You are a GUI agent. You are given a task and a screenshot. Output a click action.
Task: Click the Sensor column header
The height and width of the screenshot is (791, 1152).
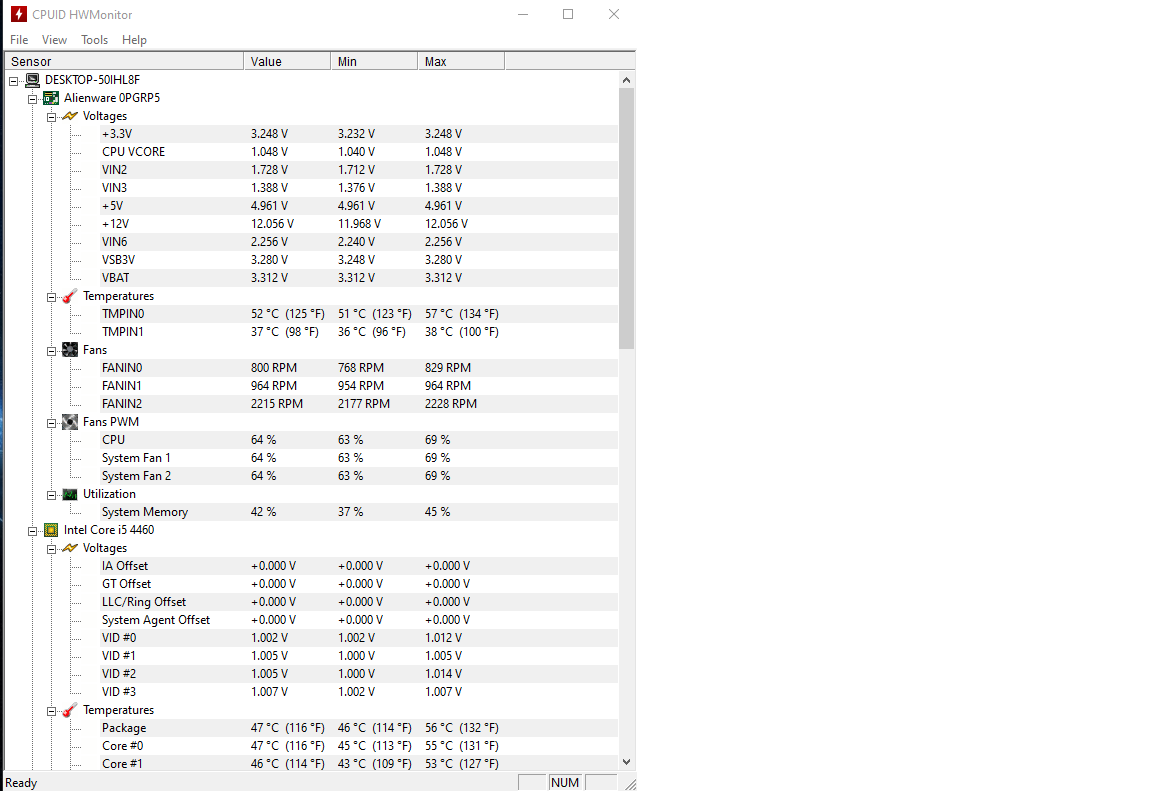pyautogui.click(x=124, y=62)
